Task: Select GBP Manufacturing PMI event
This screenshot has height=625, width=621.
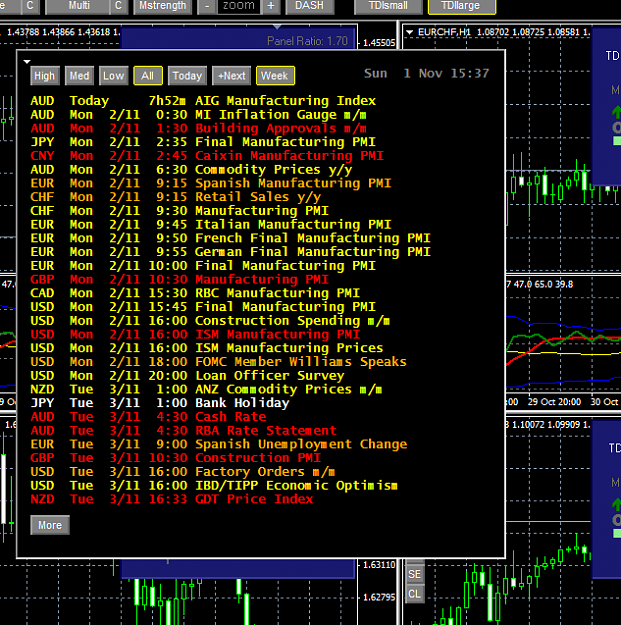Action: pos(180,279)
